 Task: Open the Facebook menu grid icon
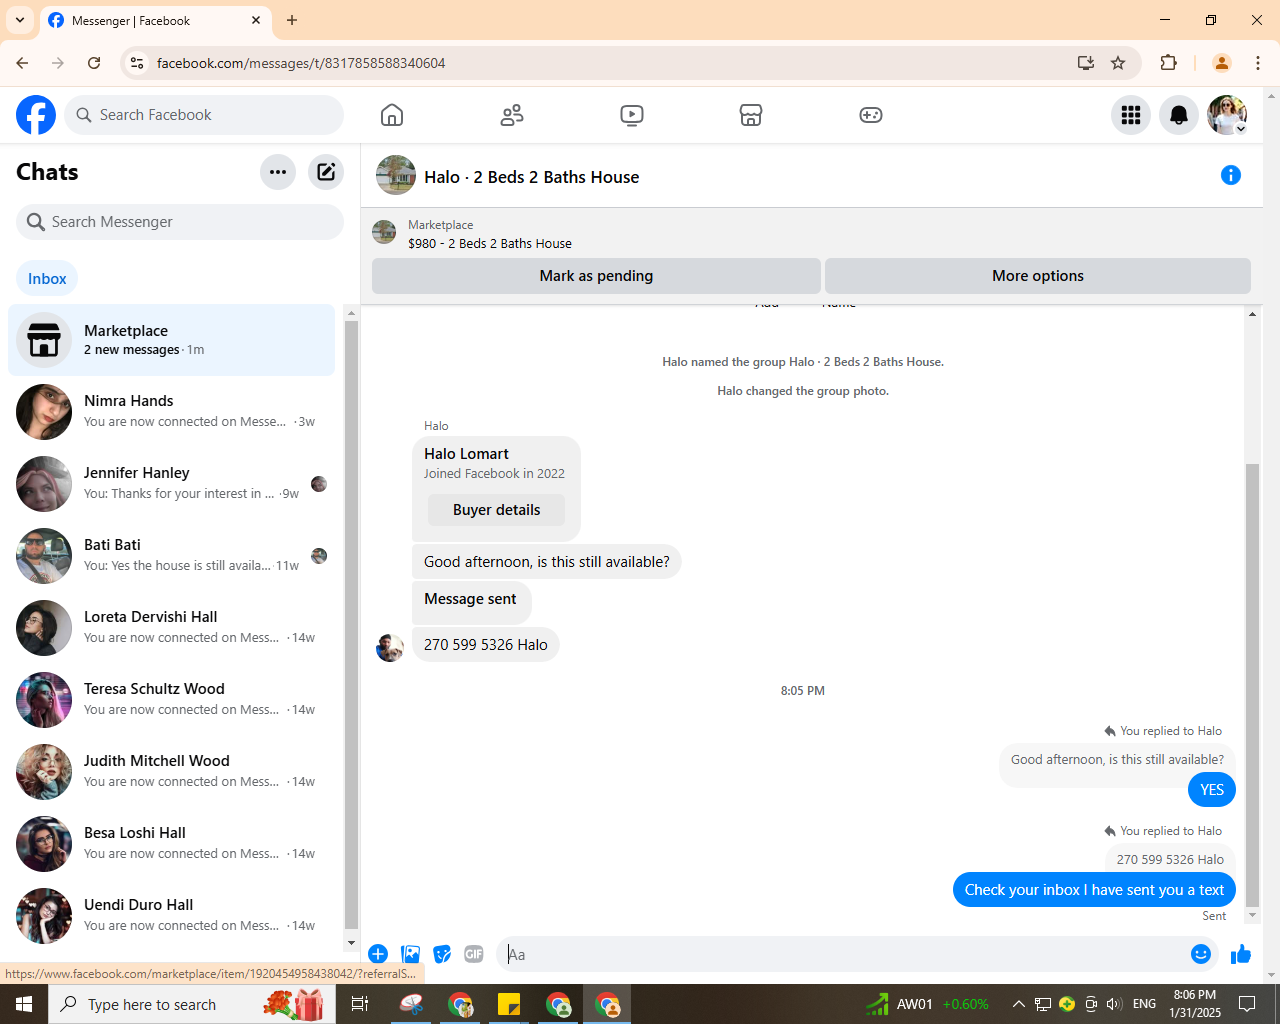[1131, 115]
